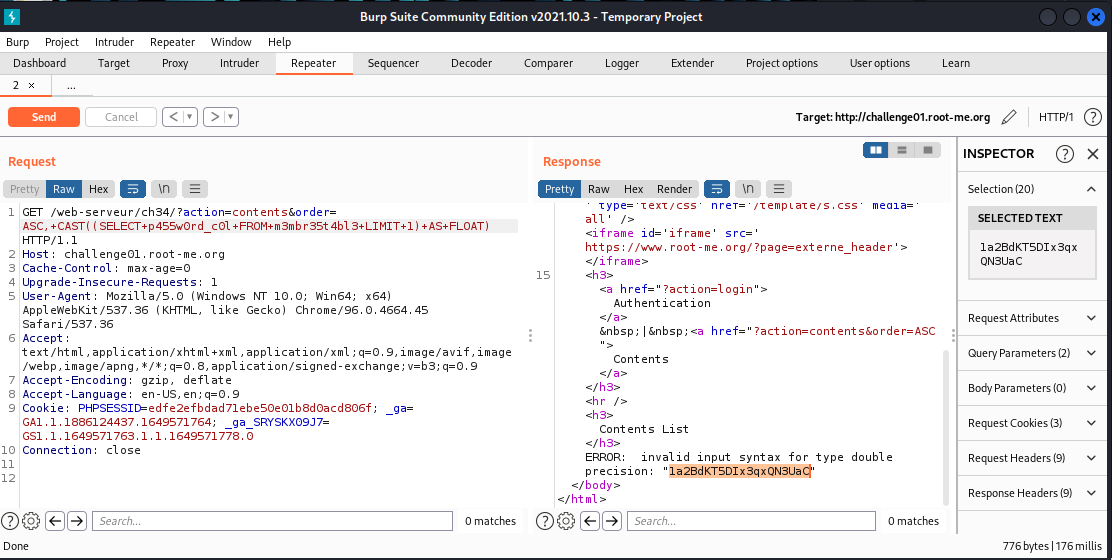Switch response view to Render
This screenshot has height=560, width=1112.
click(x=674, y=189)
